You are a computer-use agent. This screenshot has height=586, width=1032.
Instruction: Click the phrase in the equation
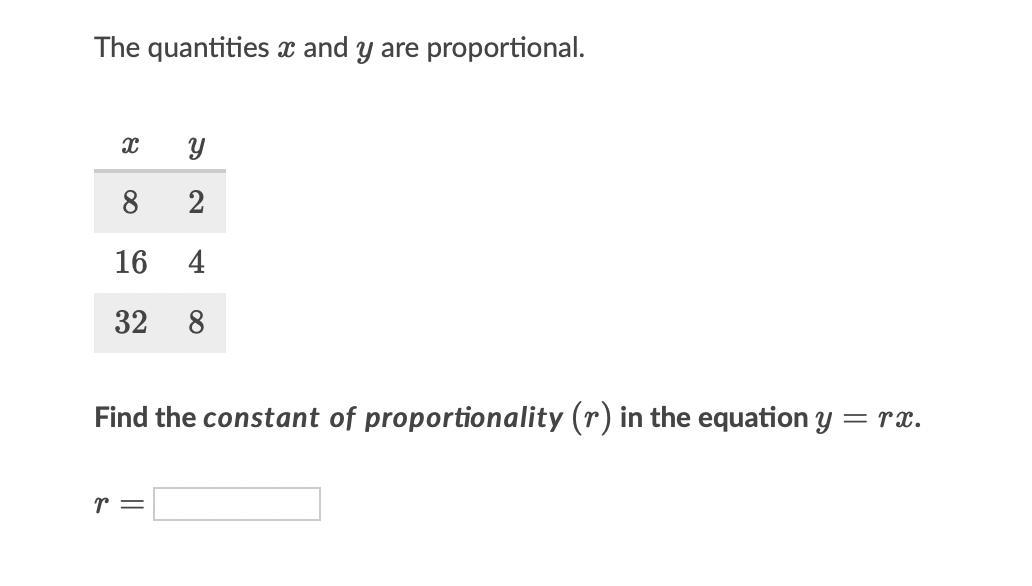pyautogui.click(x=713, y=418)
